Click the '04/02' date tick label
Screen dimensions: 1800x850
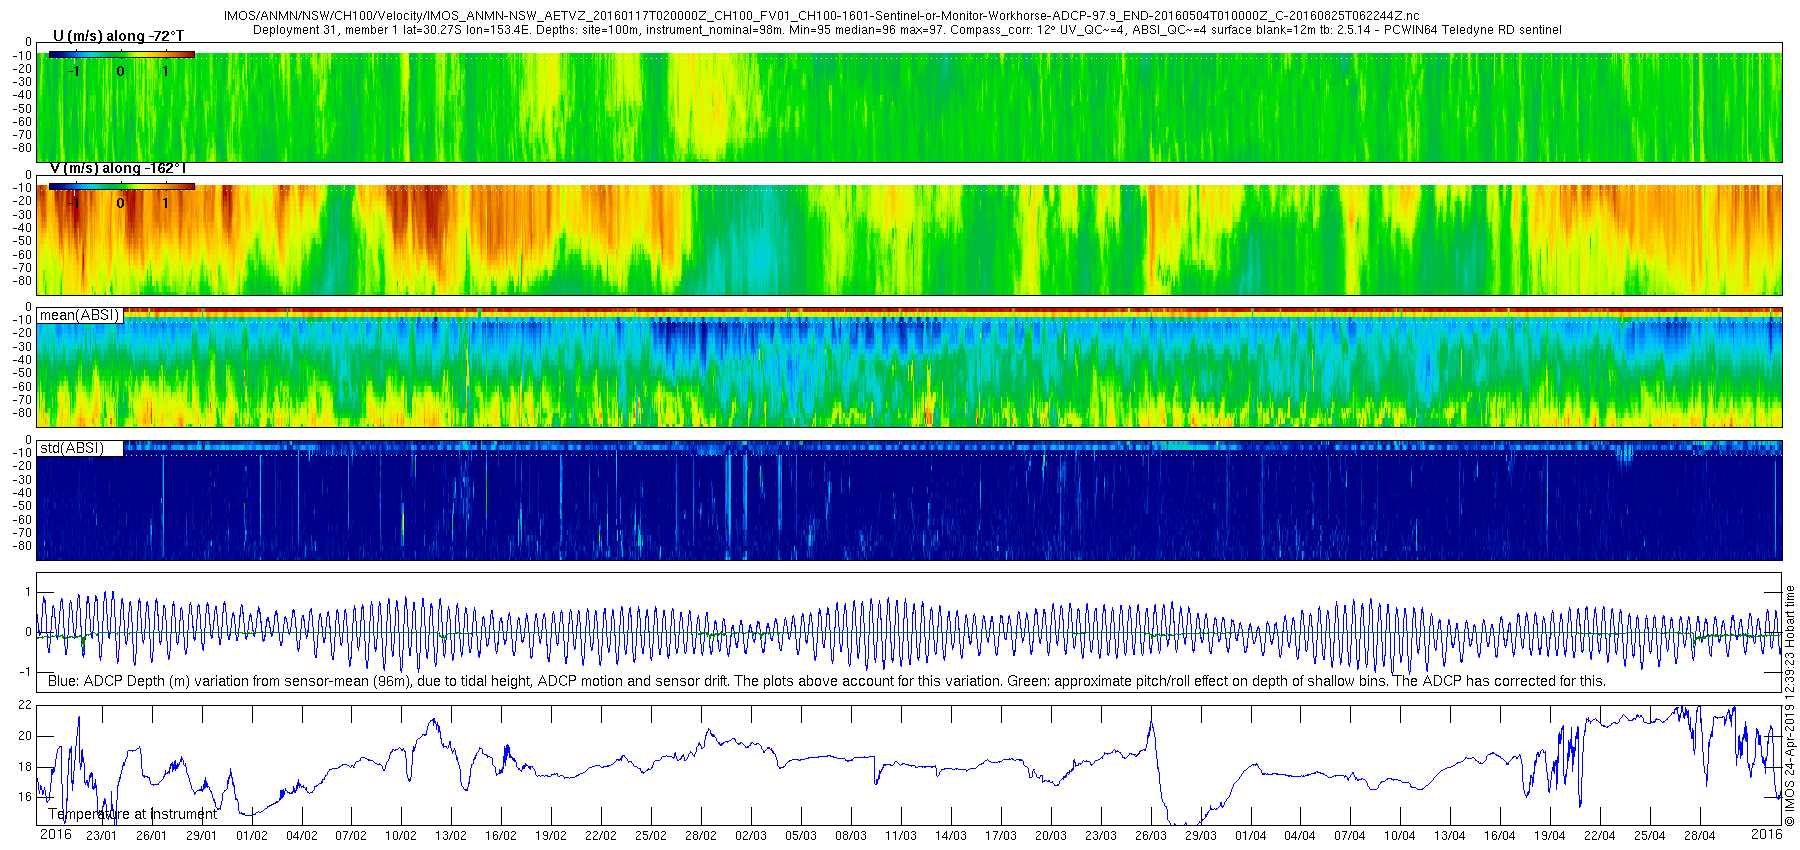(301, 836)
